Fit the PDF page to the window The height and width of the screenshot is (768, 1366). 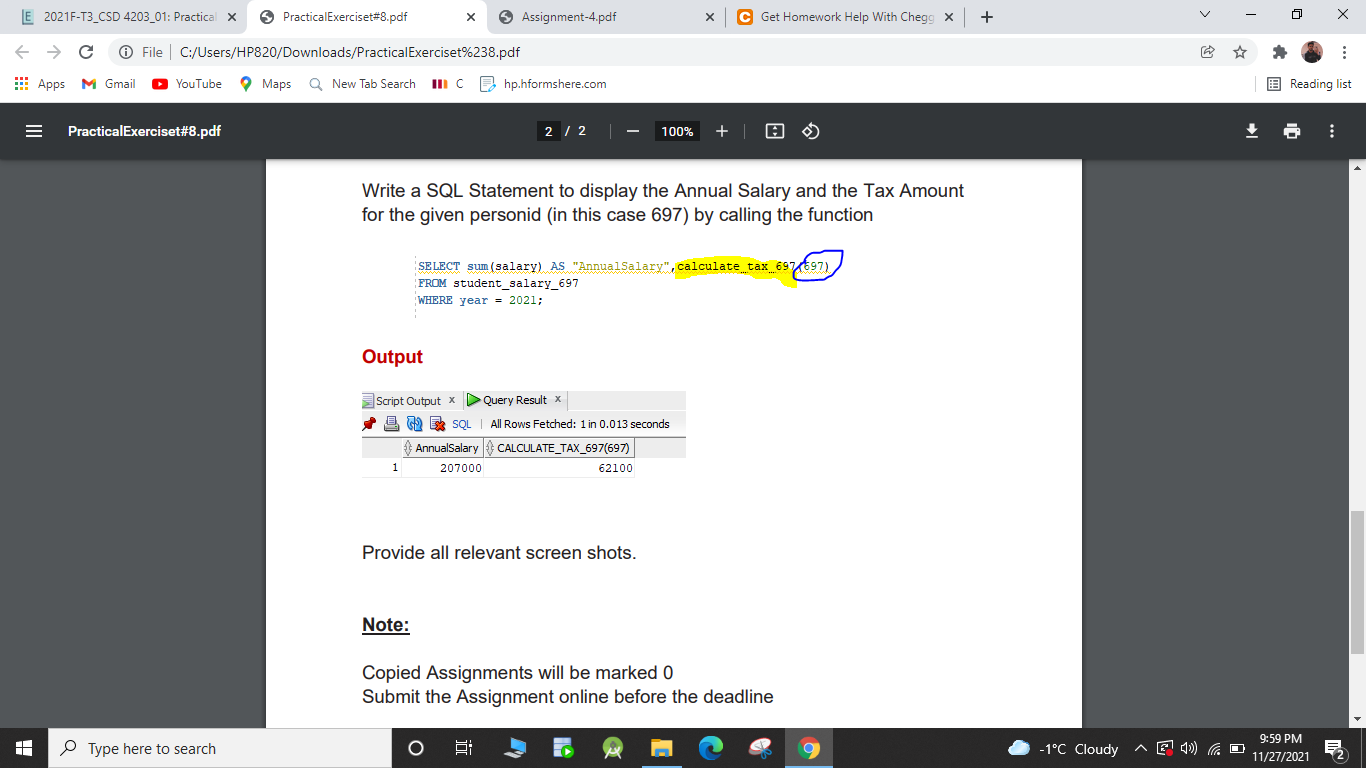click(x=774, y=131)
